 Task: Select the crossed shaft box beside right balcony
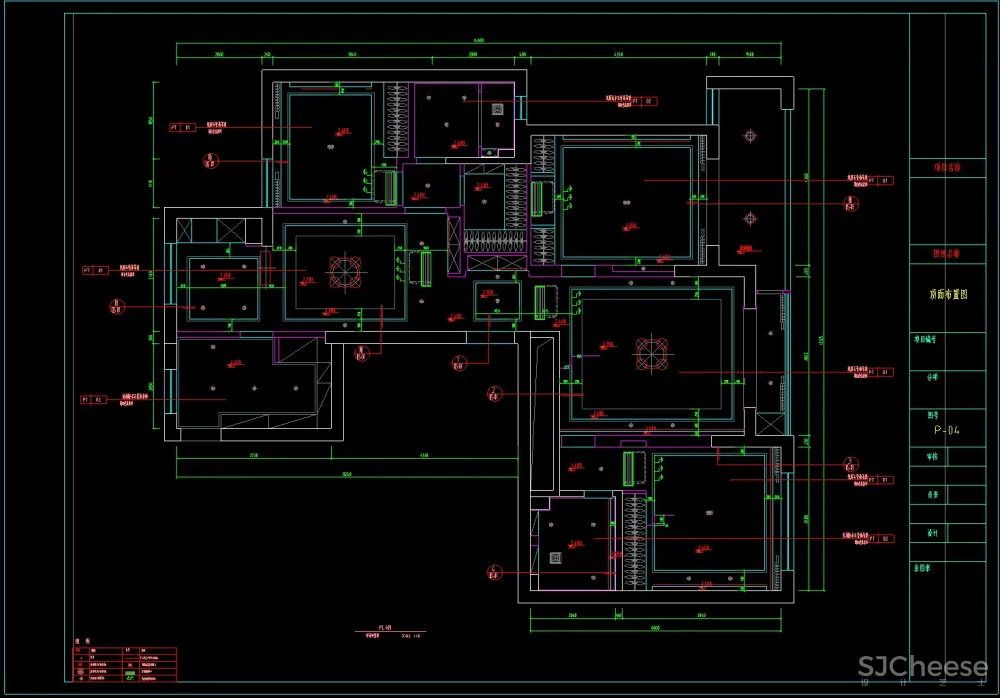[x=769, y=423]
